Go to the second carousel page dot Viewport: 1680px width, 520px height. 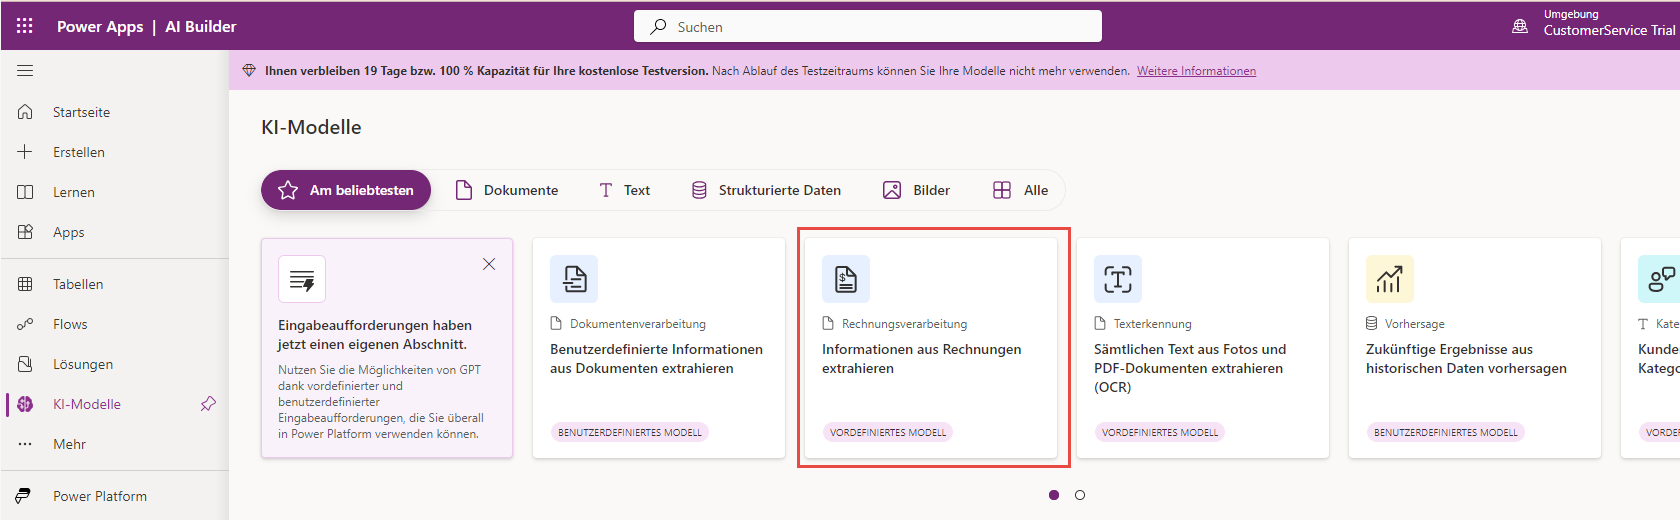[x=1080, y=495]
